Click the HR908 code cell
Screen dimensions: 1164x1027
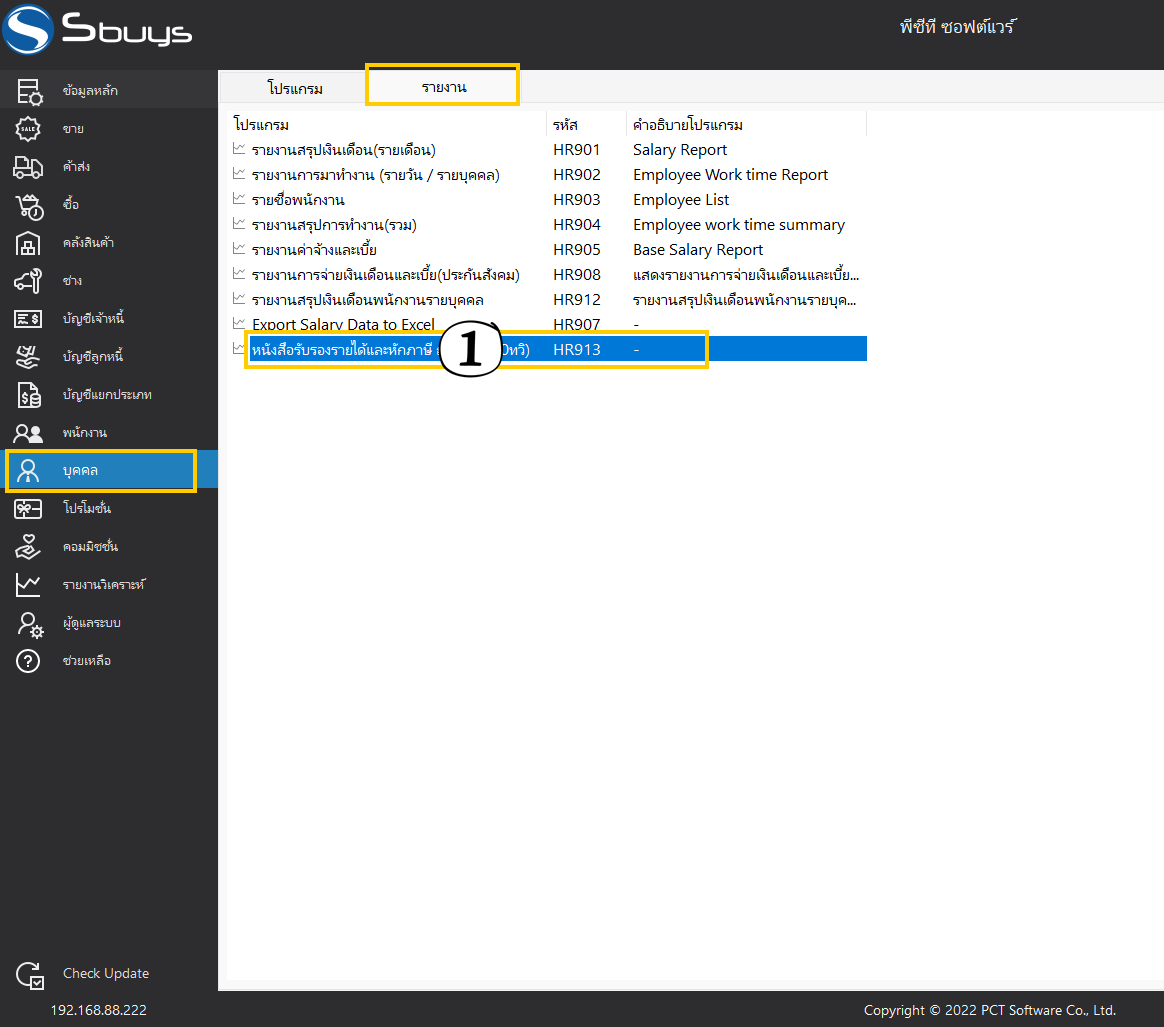click(576, 275)
